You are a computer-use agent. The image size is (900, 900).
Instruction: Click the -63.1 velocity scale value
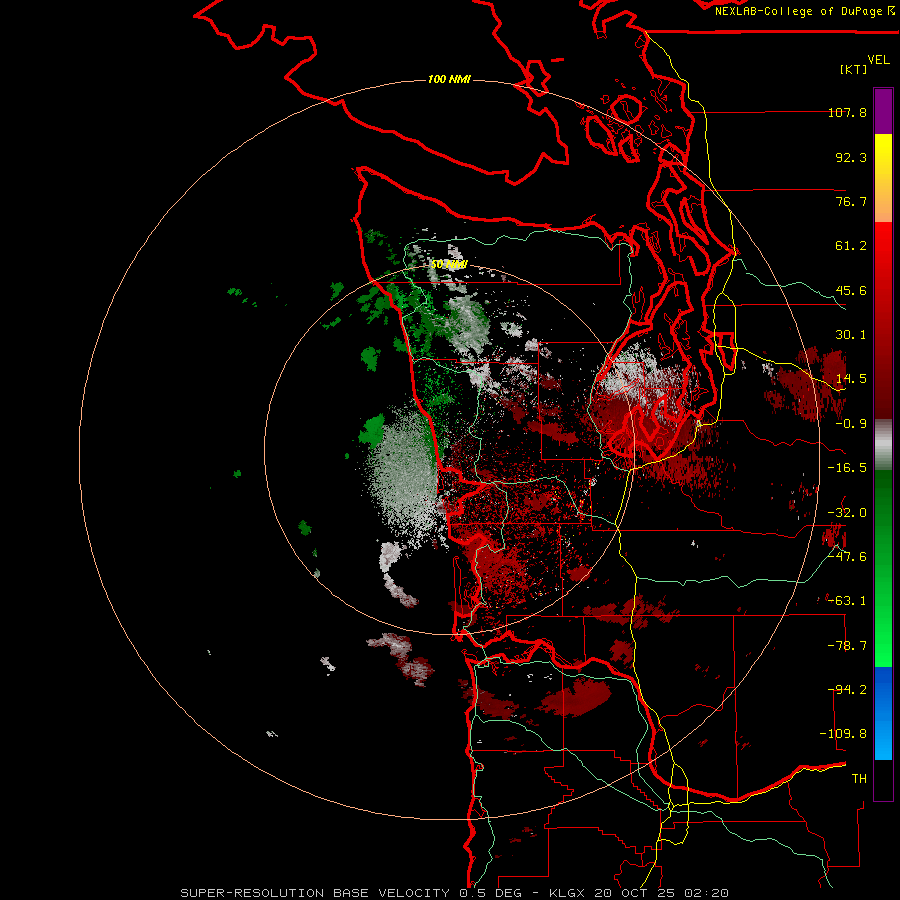coord(847,601)
